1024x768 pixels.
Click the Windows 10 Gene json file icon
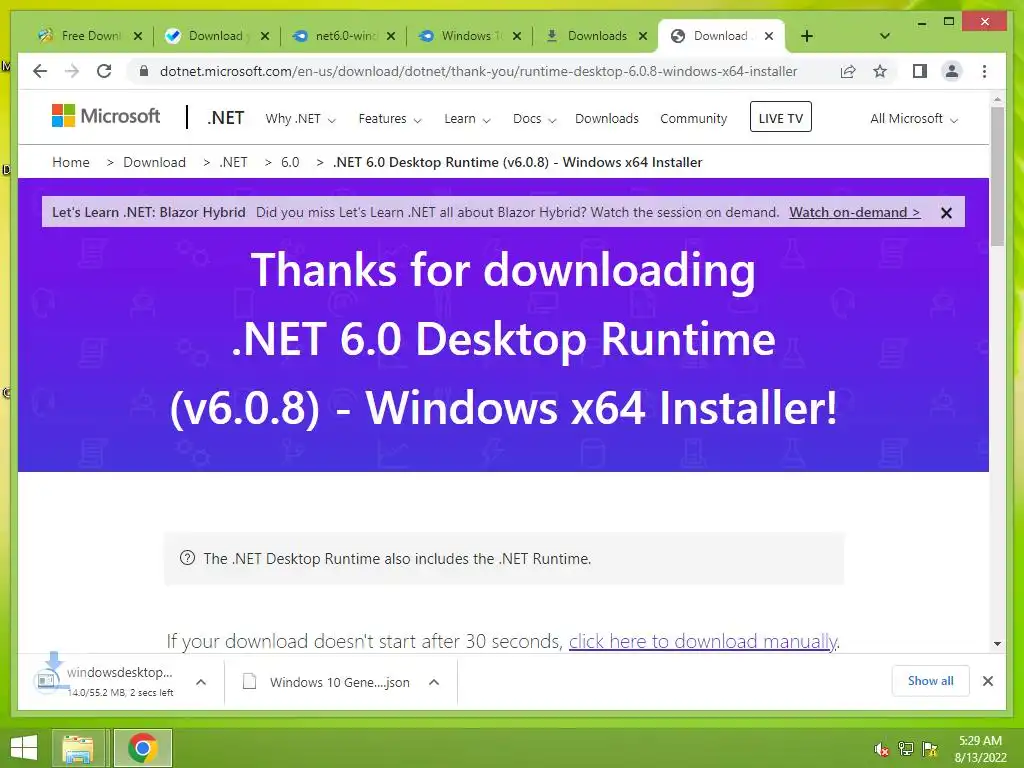[x=249, y=682]
